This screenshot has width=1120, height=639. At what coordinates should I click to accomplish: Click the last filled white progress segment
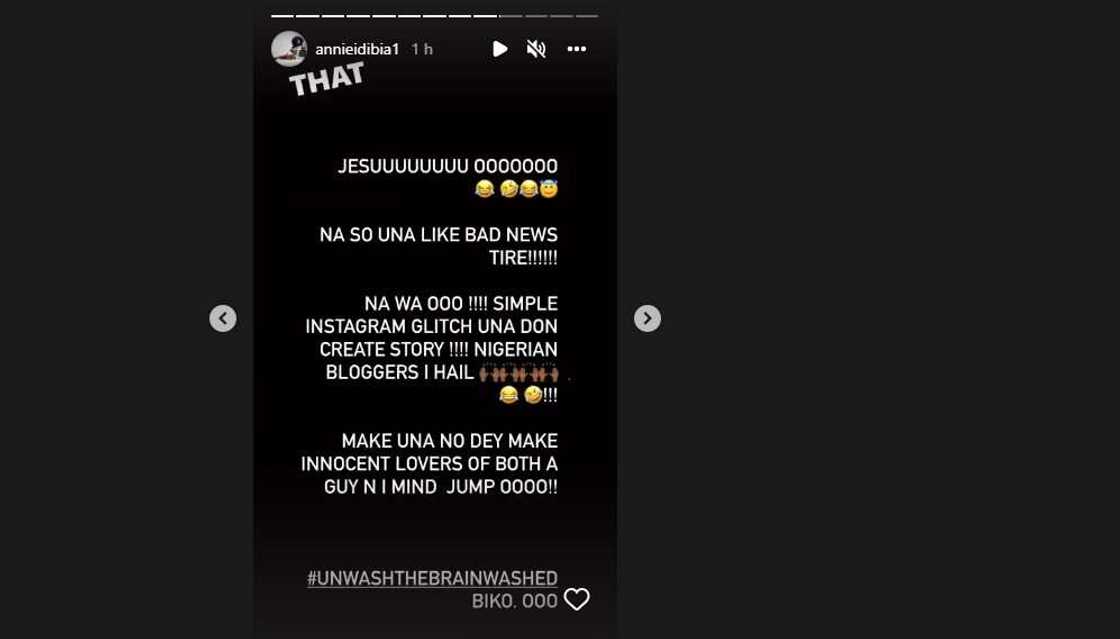tap(485, 16)
